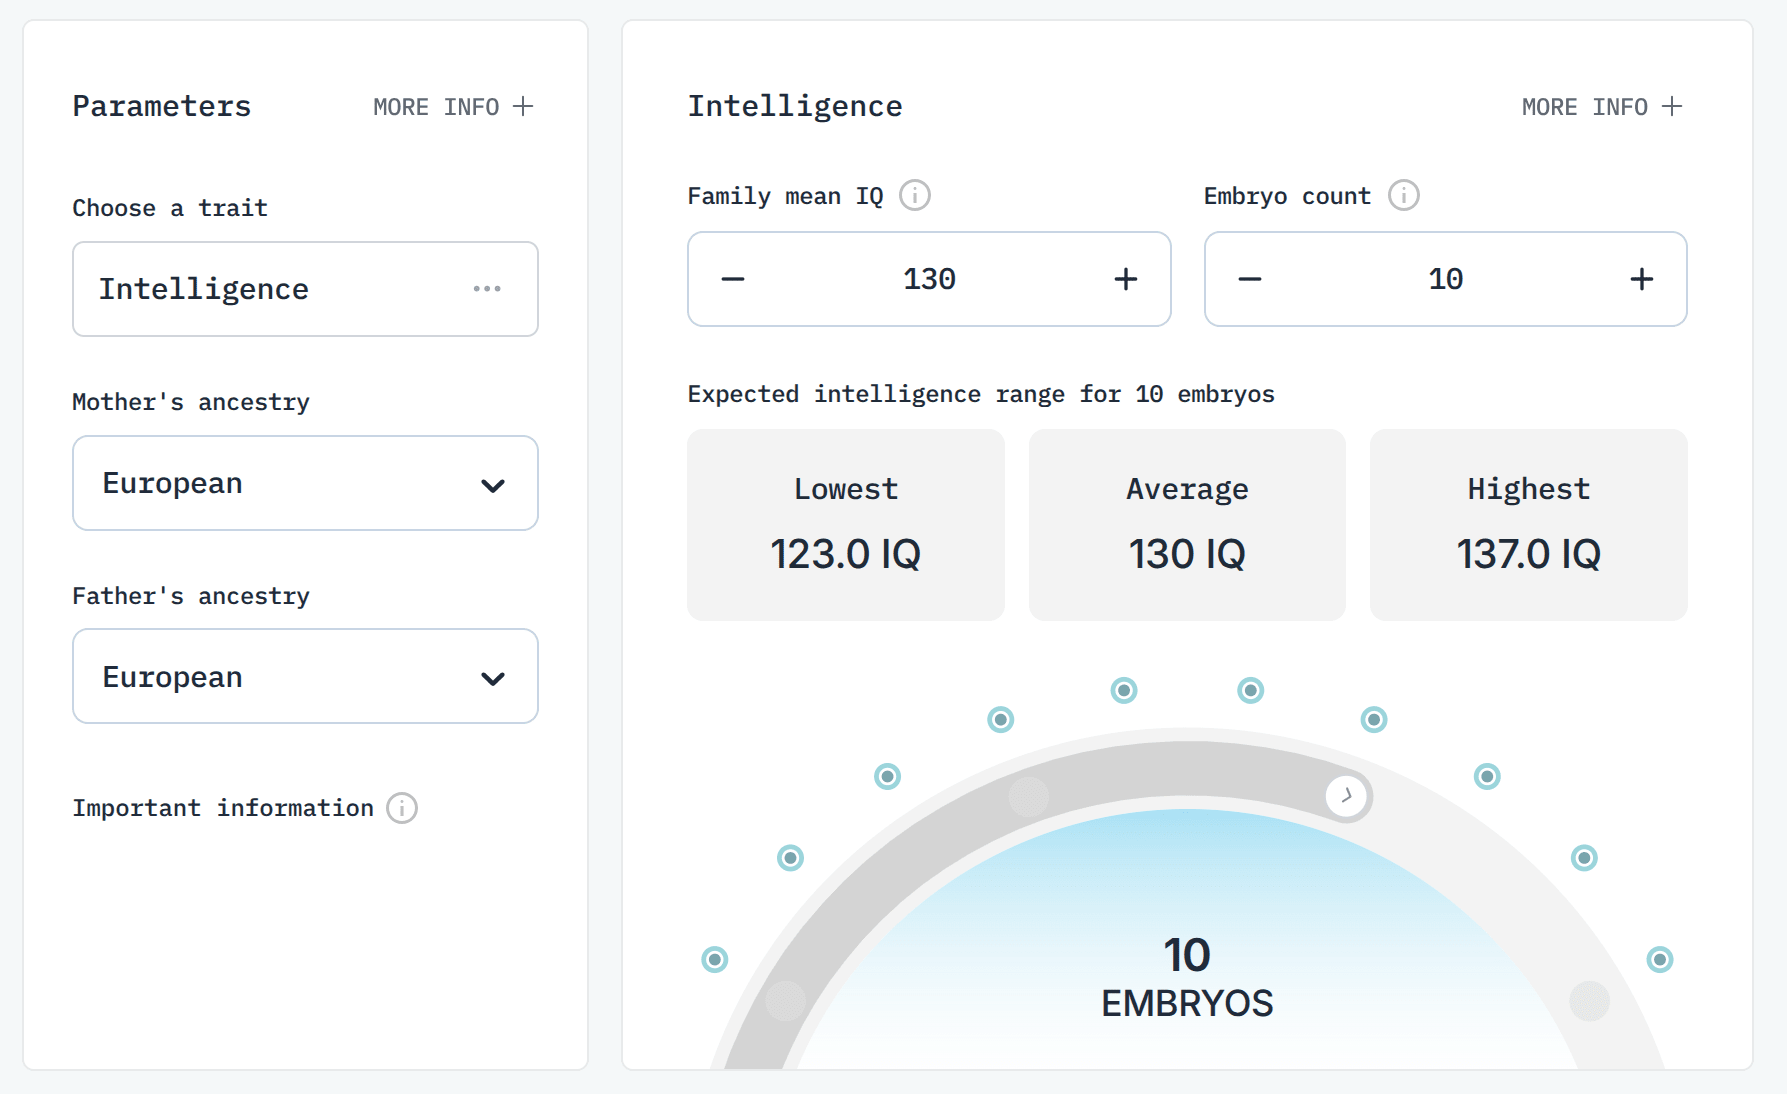Open the Choose a trait selector
The height and width of the screenshot is (1094, 1787).
305,289
